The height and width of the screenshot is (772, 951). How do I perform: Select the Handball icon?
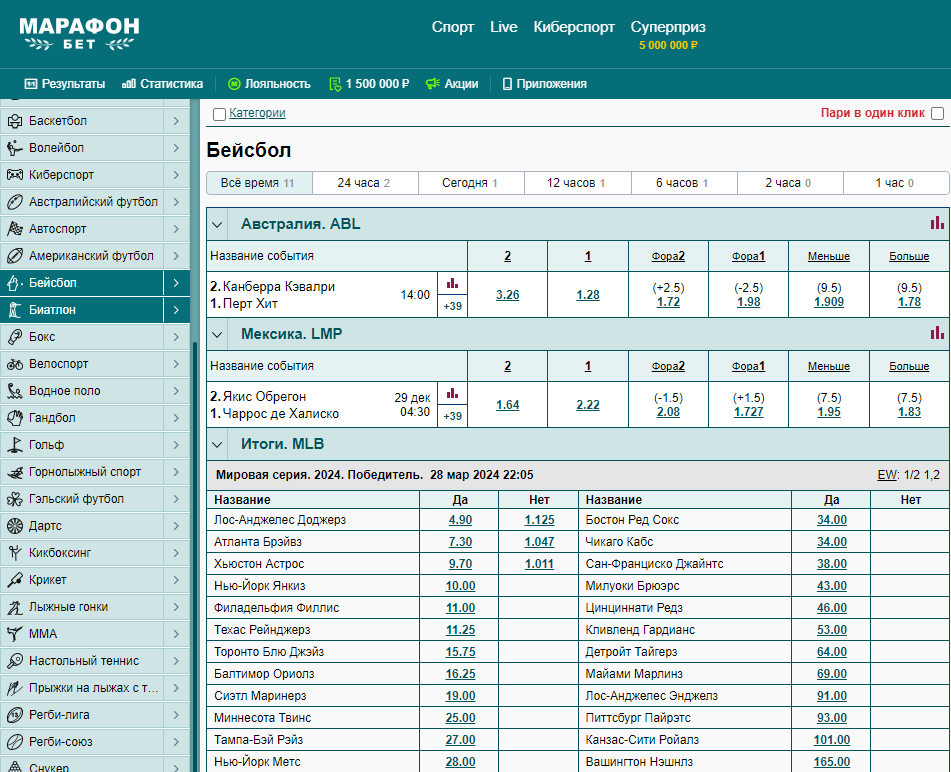(x=15, y=418)
